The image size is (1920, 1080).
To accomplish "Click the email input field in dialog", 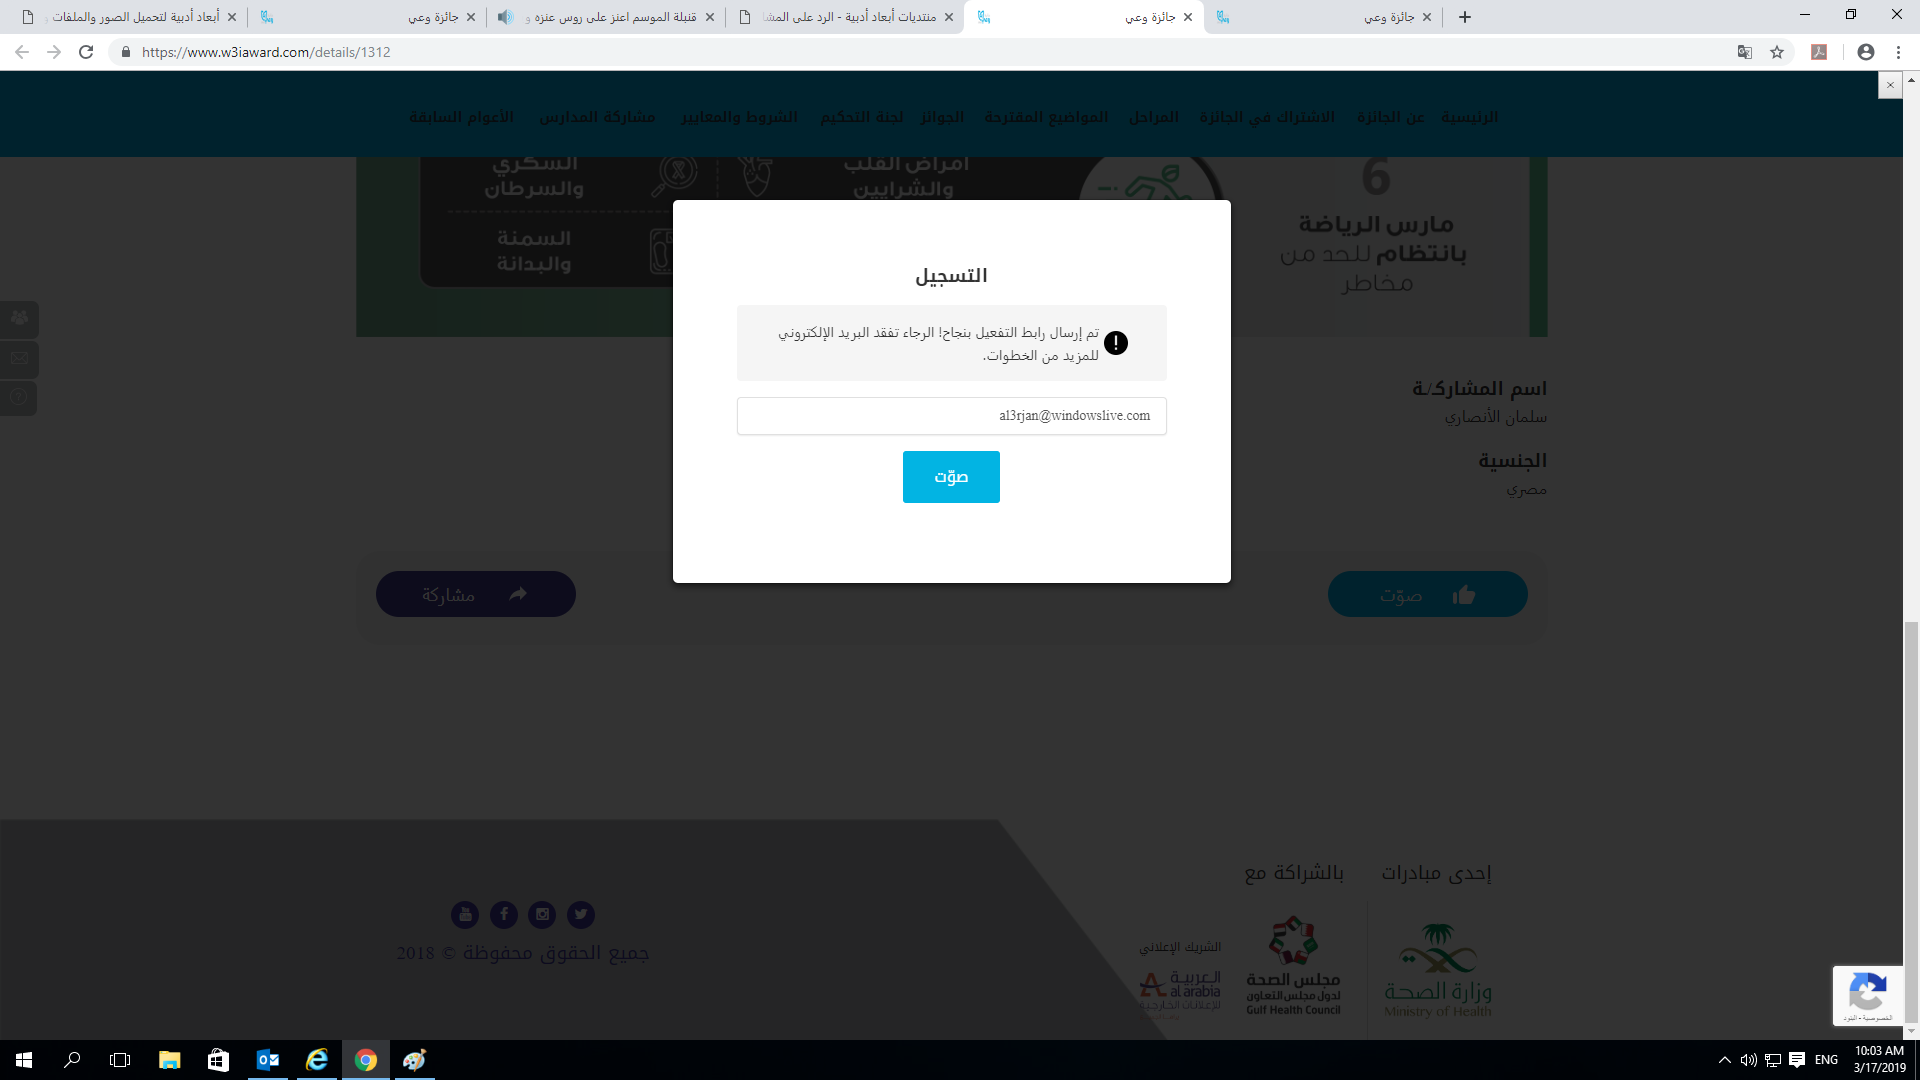I will [x=951, y=416].
